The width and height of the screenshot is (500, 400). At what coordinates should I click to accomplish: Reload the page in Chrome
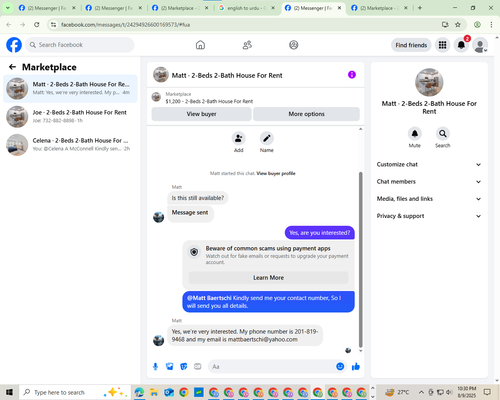[37, 24]
